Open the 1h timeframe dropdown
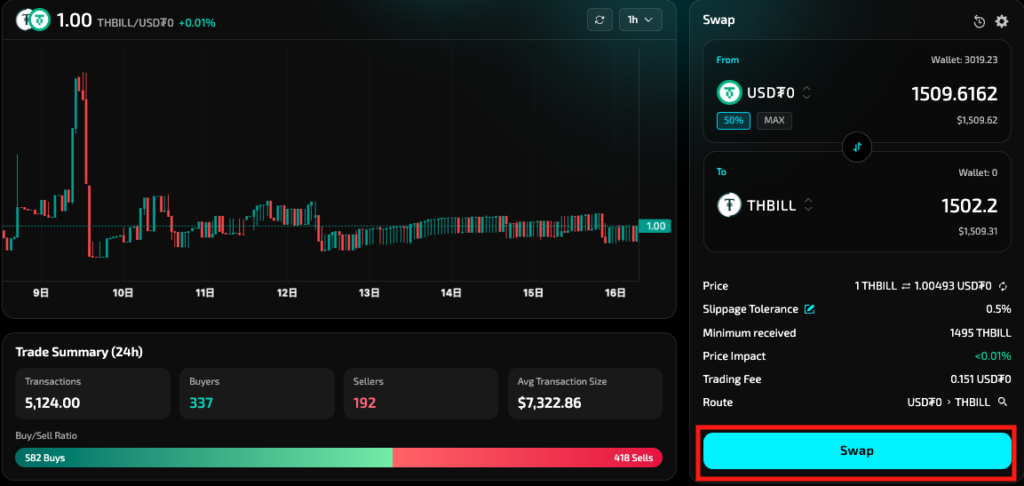This screenshot has height=486, width=1024. coord(640,20)
